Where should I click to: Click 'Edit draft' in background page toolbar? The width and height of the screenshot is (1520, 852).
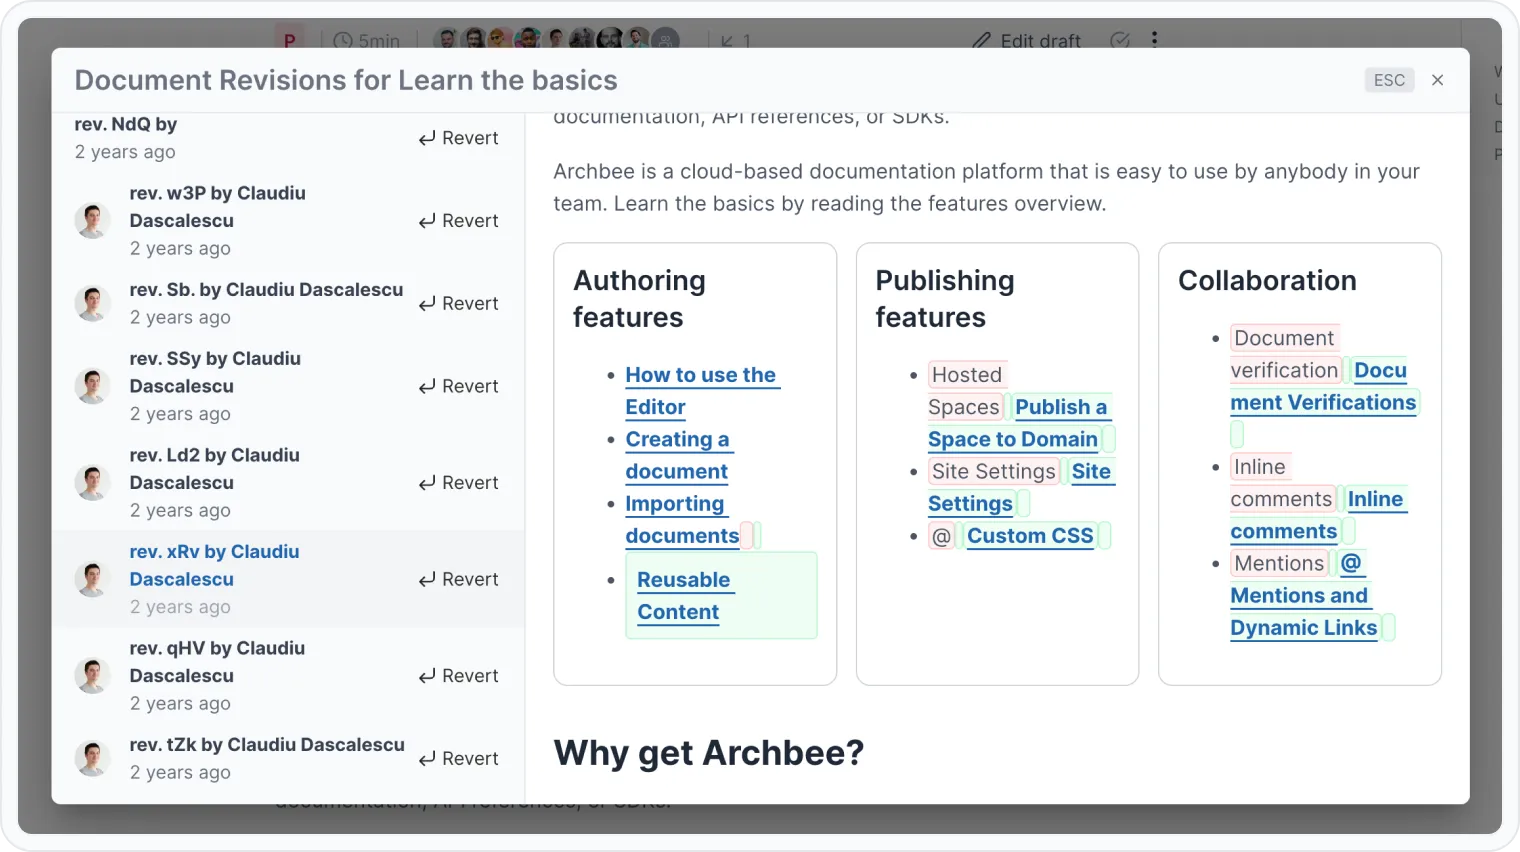1027,40
